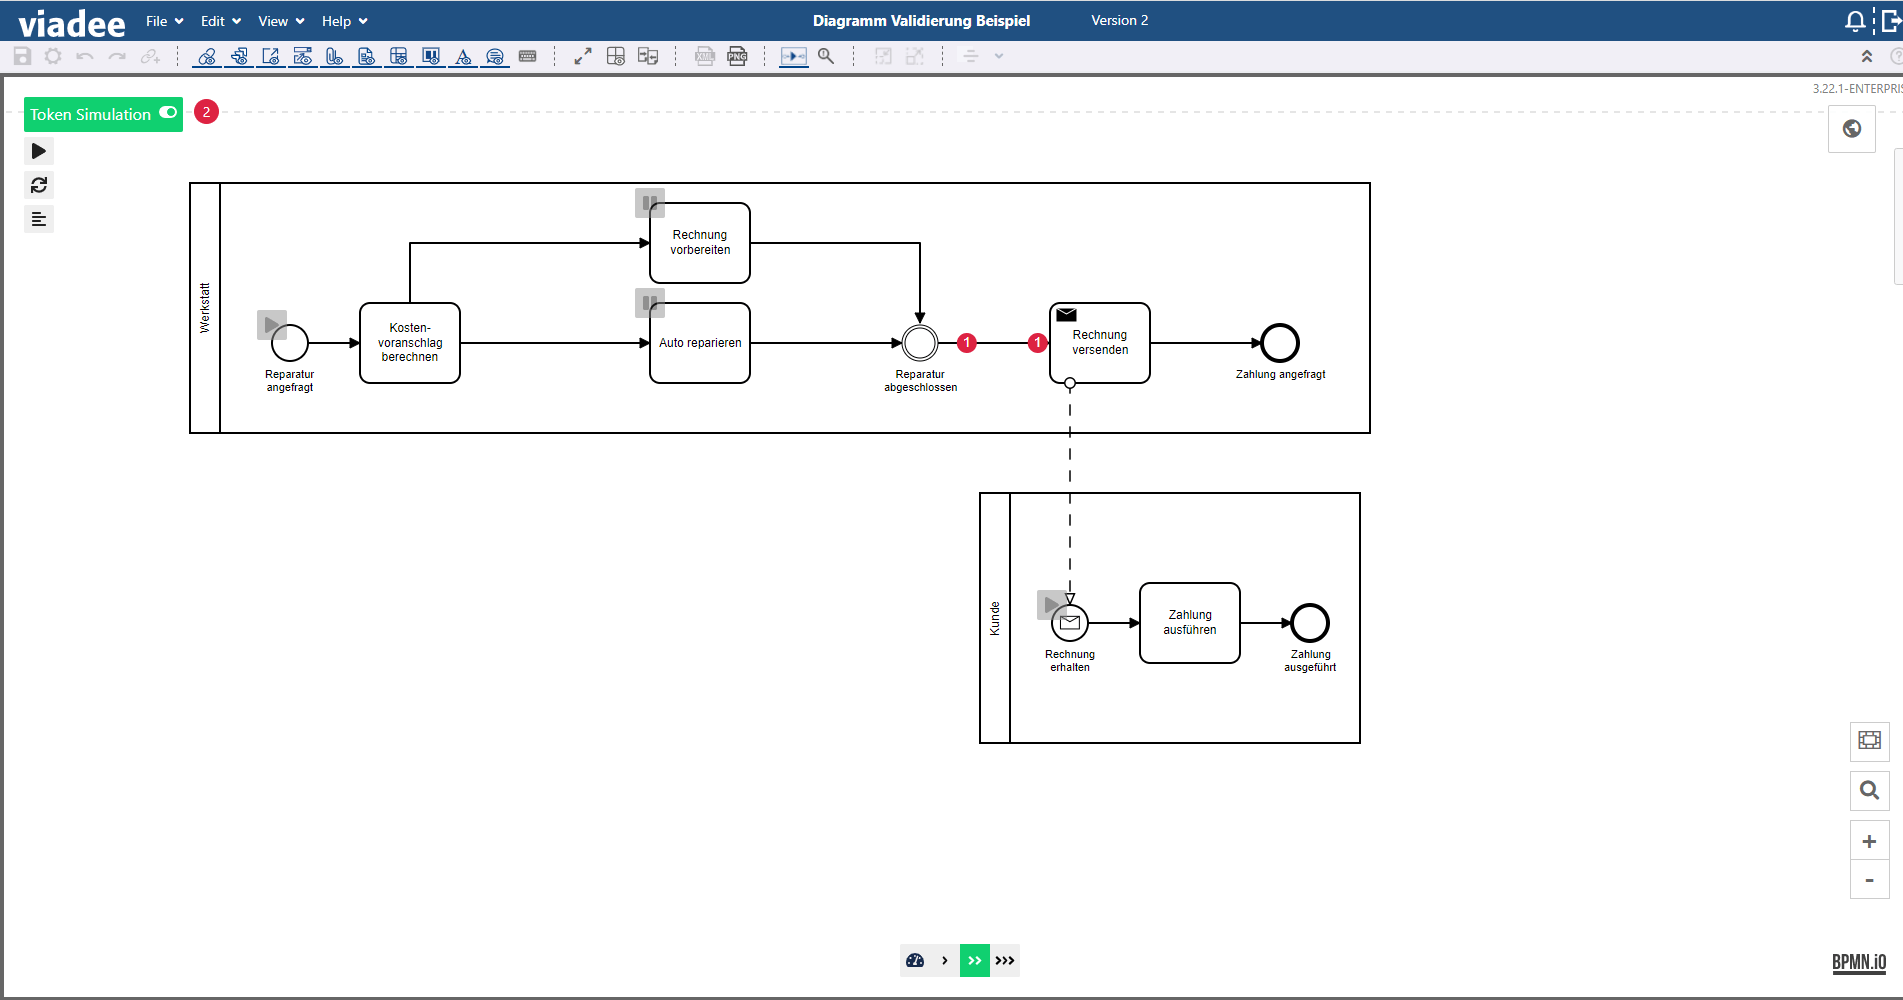
Task: Open the View menu
Action: point(281,21)
